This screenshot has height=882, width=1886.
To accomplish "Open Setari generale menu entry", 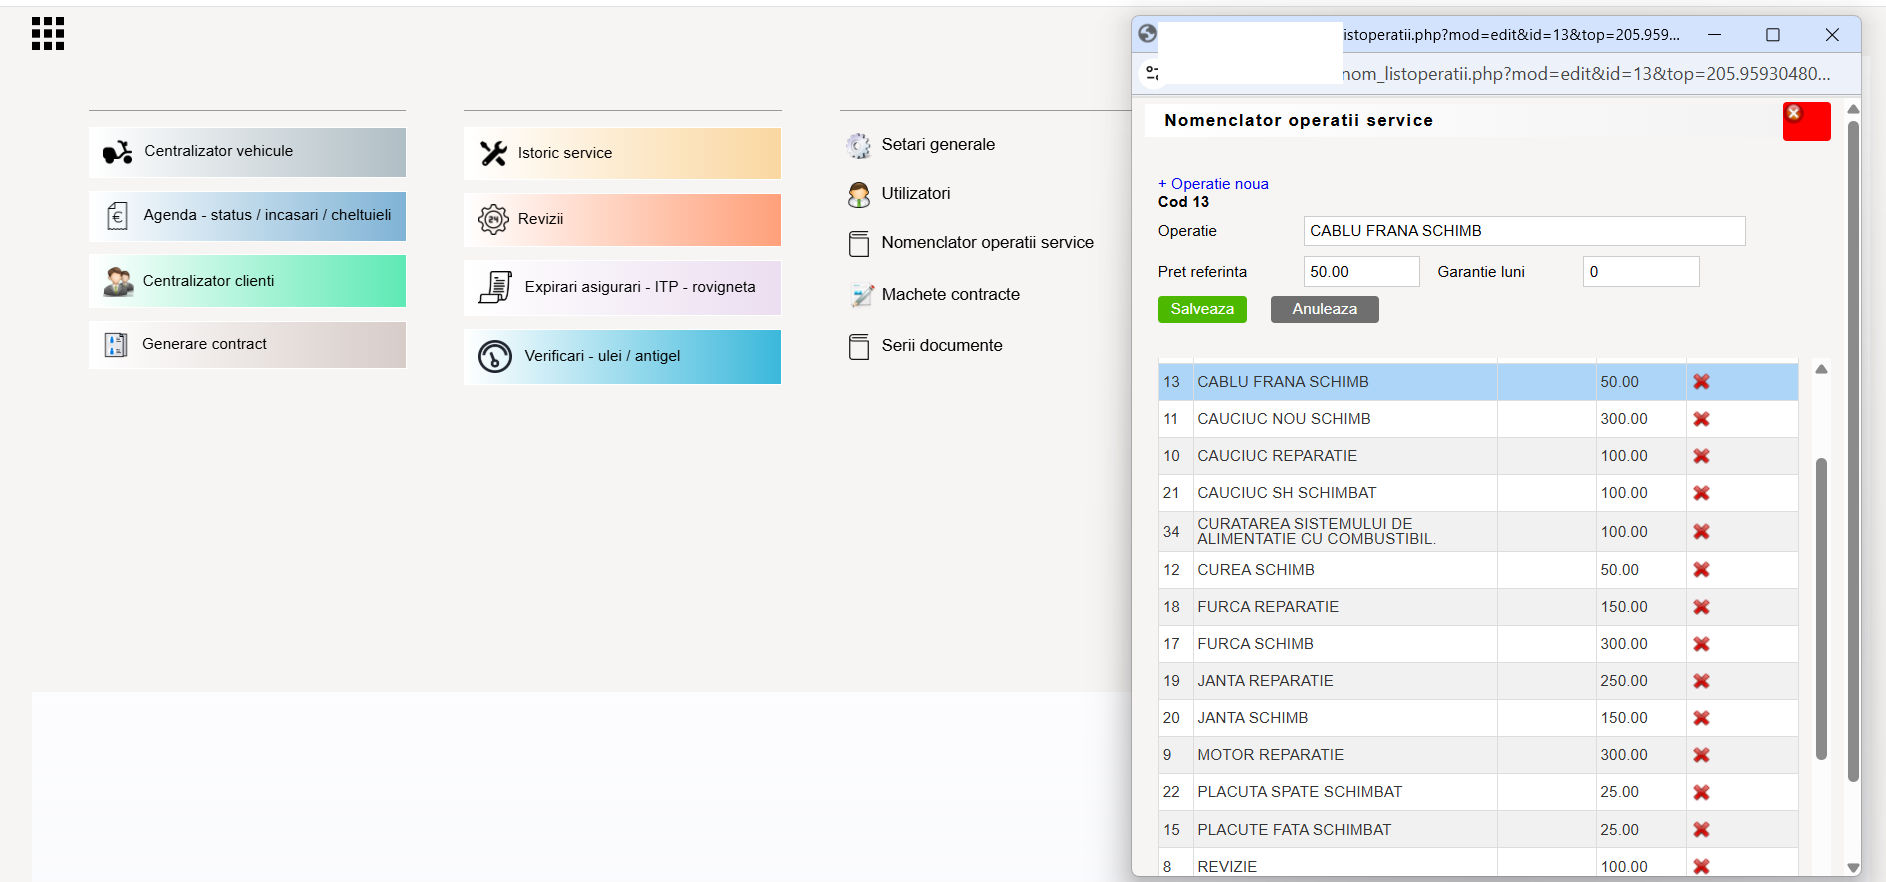I will pyautogui.click(x=938, y=145).
